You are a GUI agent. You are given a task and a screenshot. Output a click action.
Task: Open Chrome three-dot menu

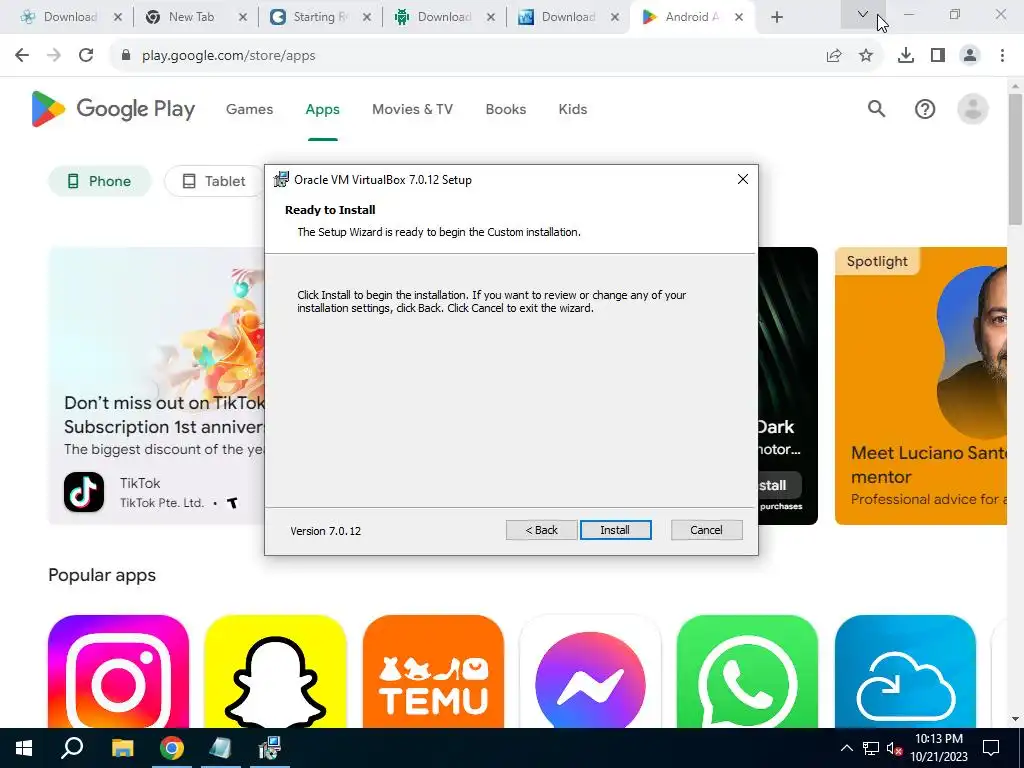coord(1002,56)
